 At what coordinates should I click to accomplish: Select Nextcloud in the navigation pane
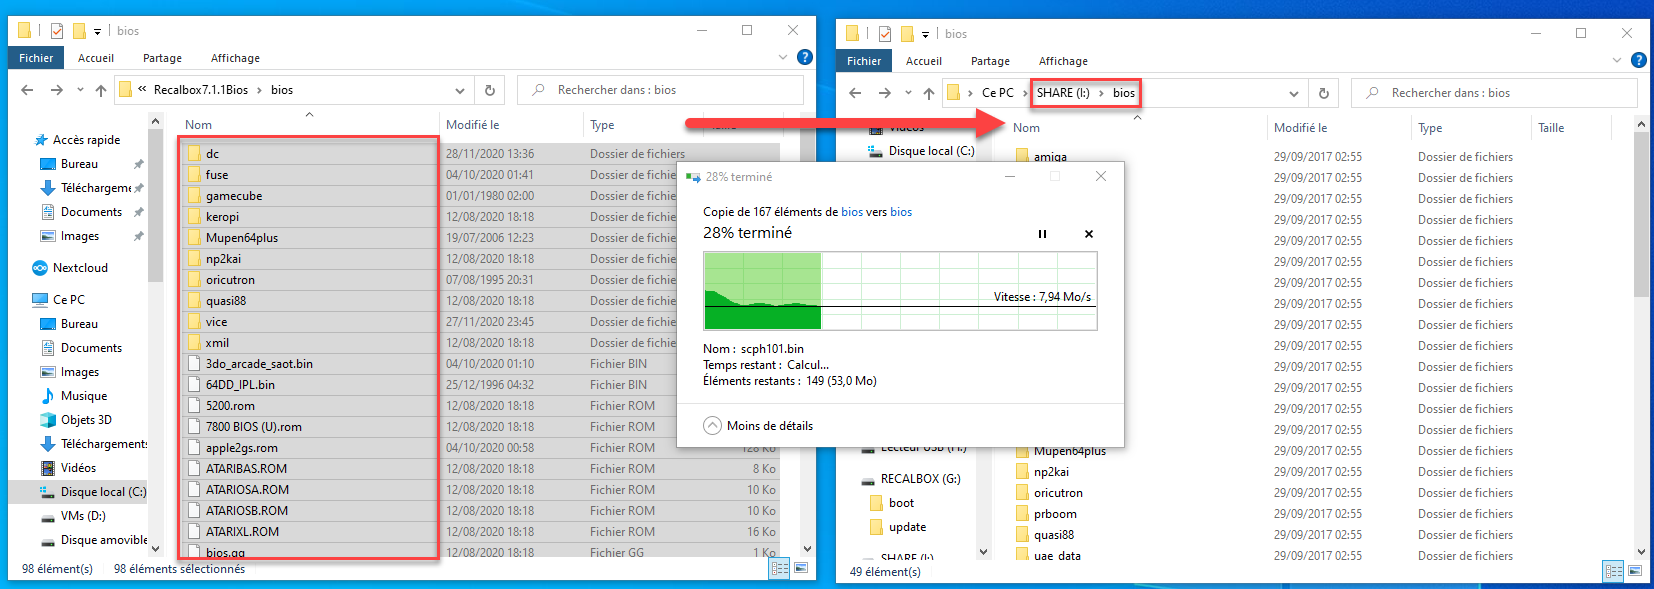tap(80, 268)
